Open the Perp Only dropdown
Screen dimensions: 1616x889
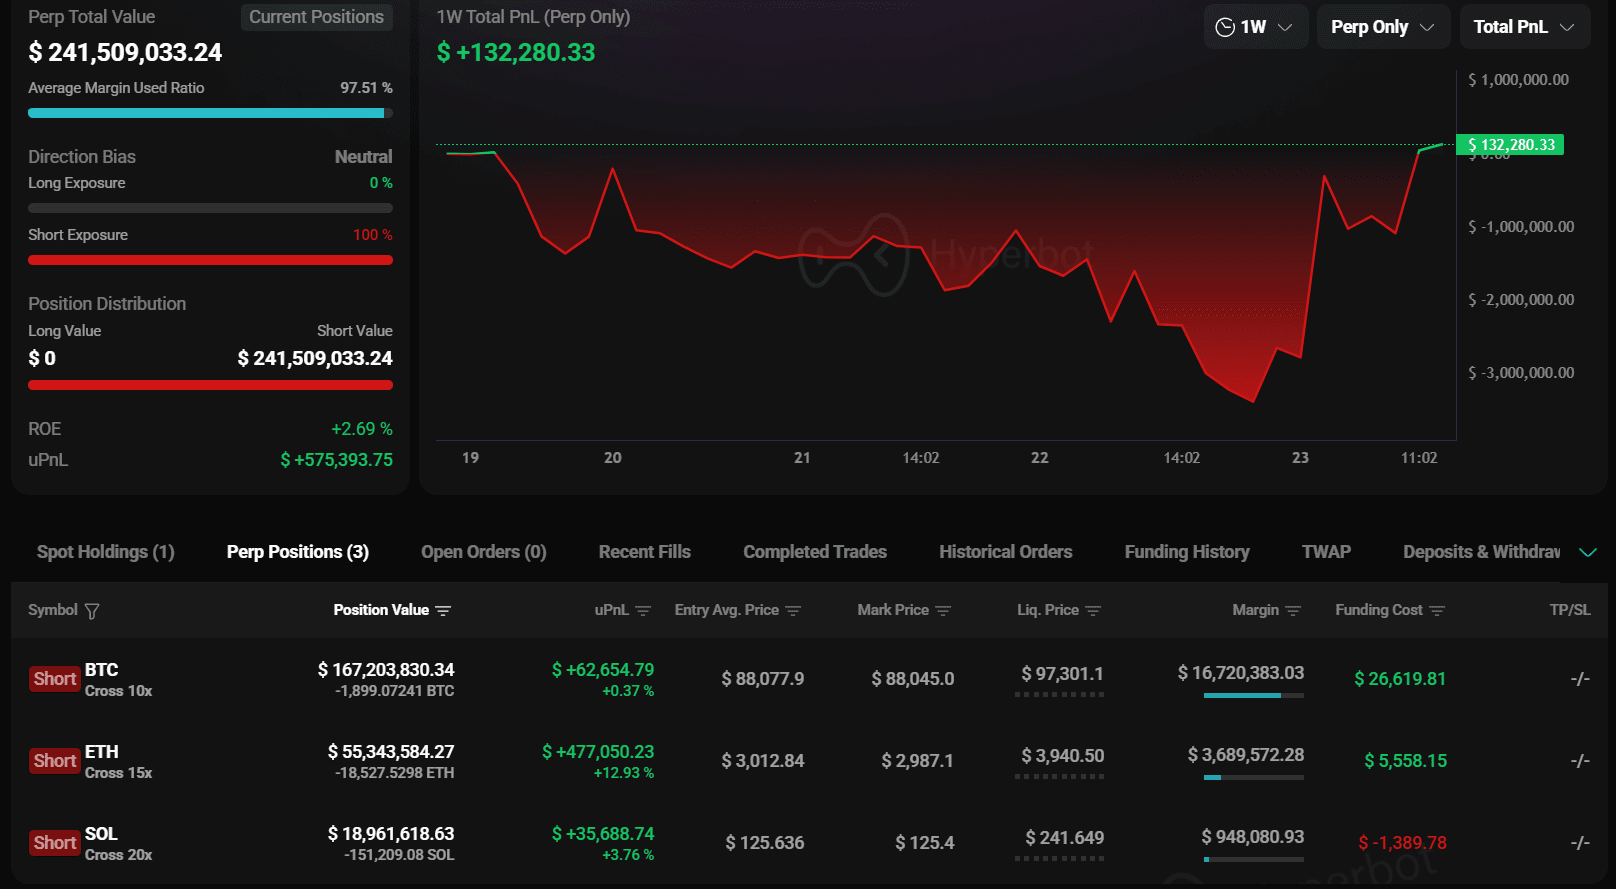[1383, 27]
